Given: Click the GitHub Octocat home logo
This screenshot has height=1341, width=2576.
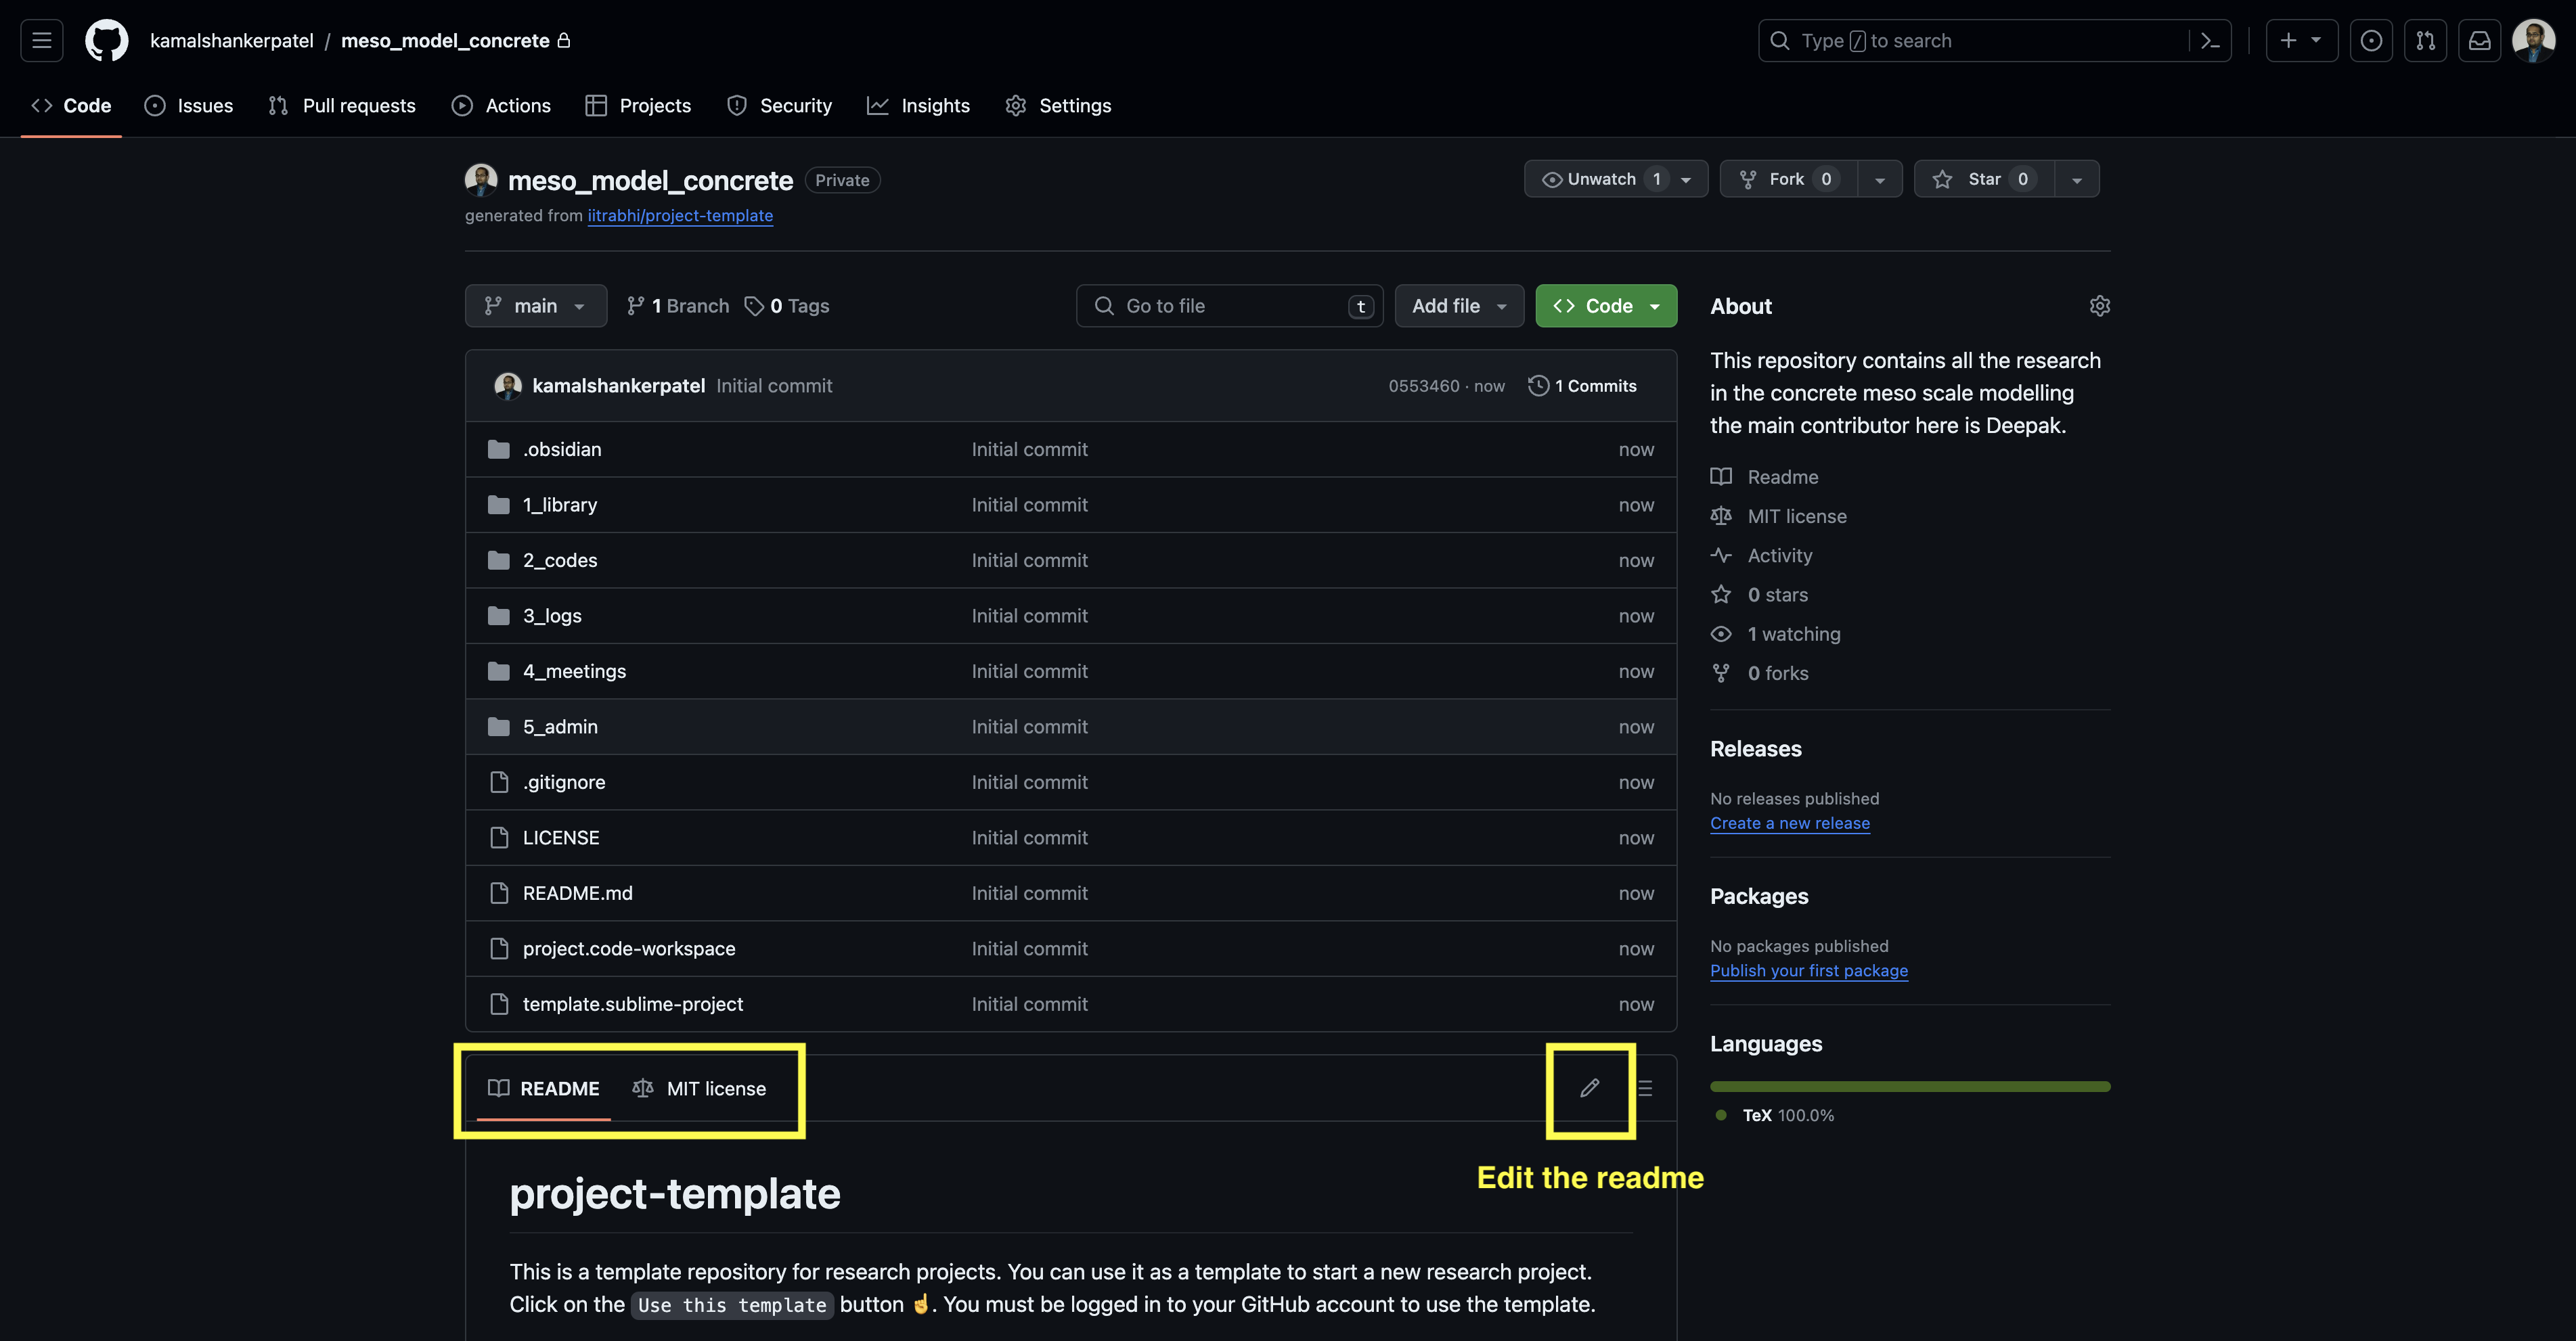Looking at the screenshot, I should 106,41.
